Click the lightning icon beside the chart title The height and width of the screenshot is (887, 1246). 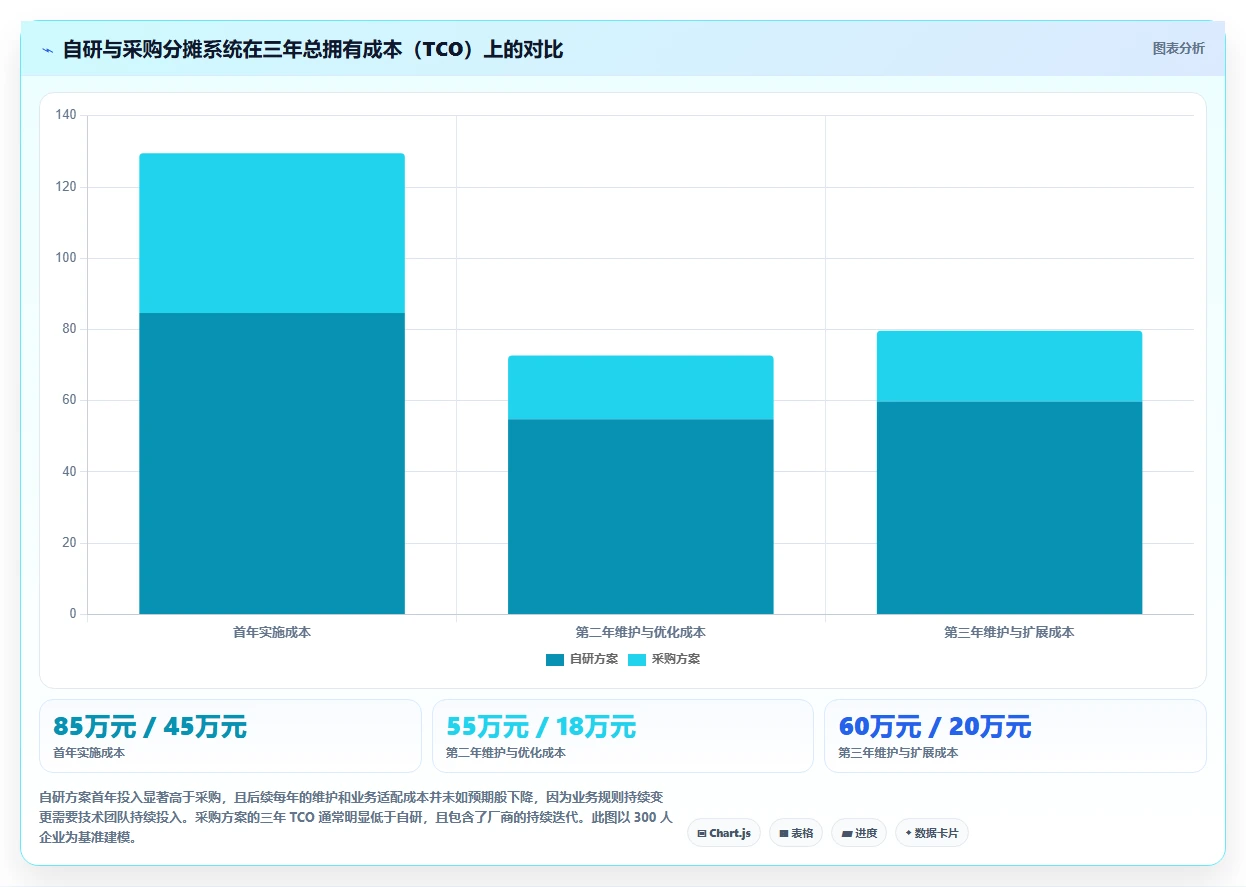pyautogui.click(x=47, y=50)
